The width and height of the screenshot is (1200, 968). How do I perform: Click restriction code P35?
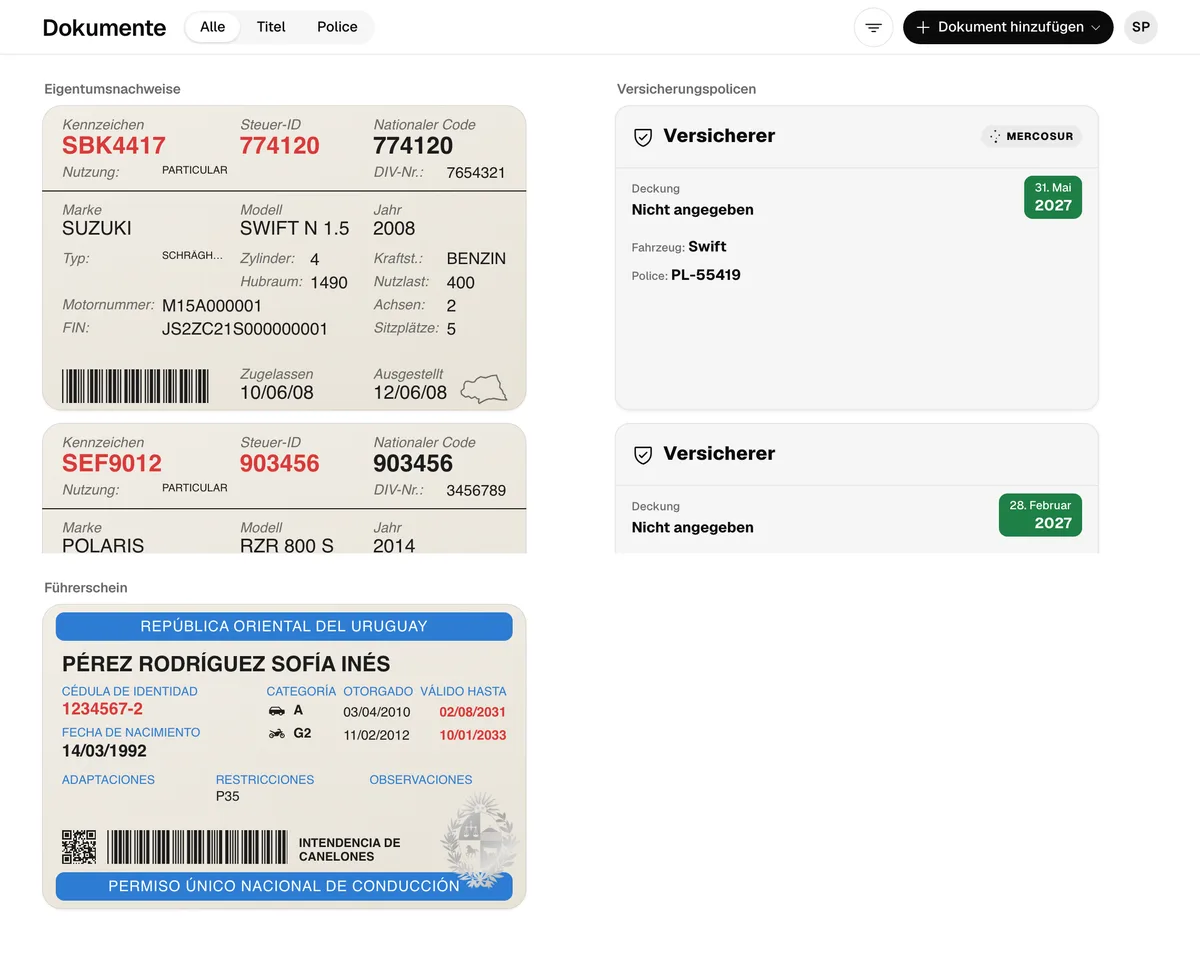(x=228, y=797)
